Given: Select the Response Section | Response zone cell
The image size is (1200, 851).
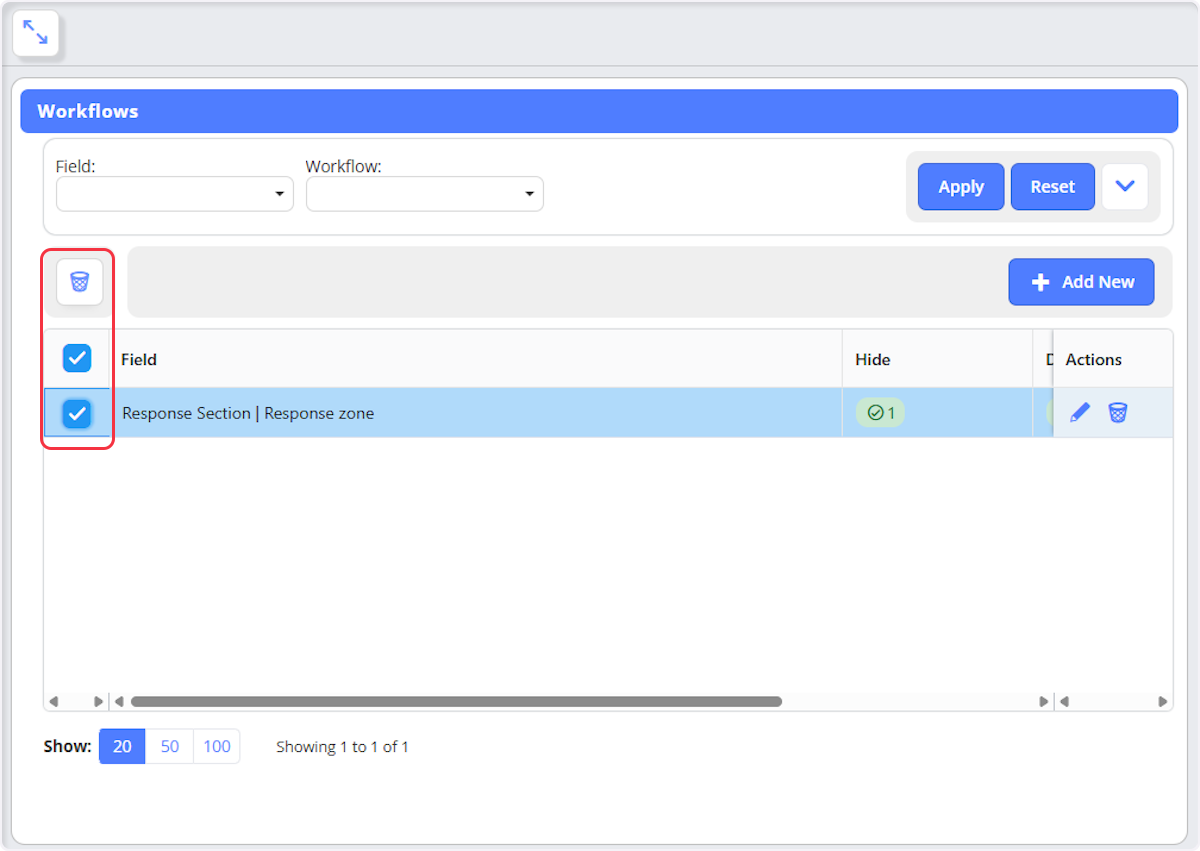Looking at the screenshot, I should point(476,413).
